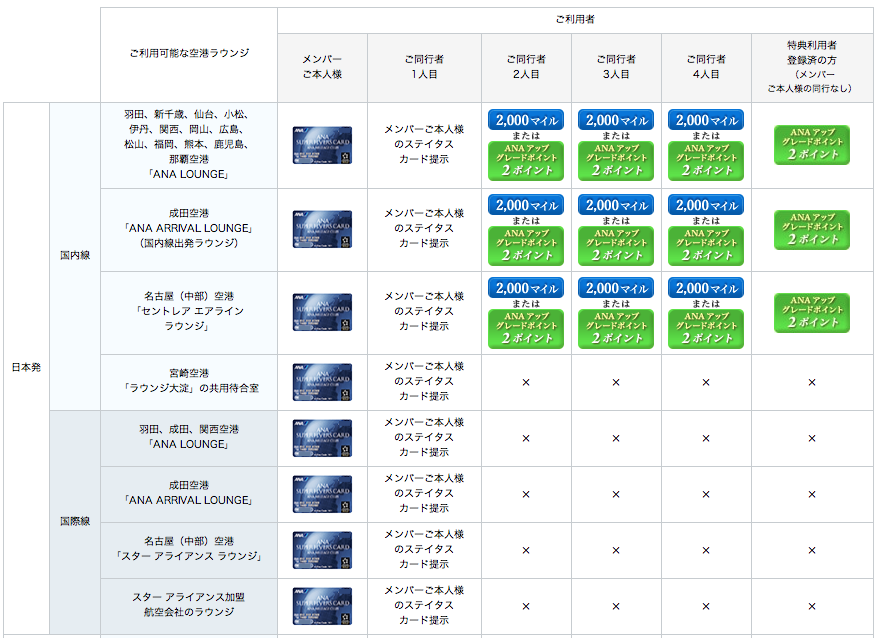The image size is (880, 638).
Task: Click the card image in the 羽田、成田、関西空港 row
Action: point(322,438)
